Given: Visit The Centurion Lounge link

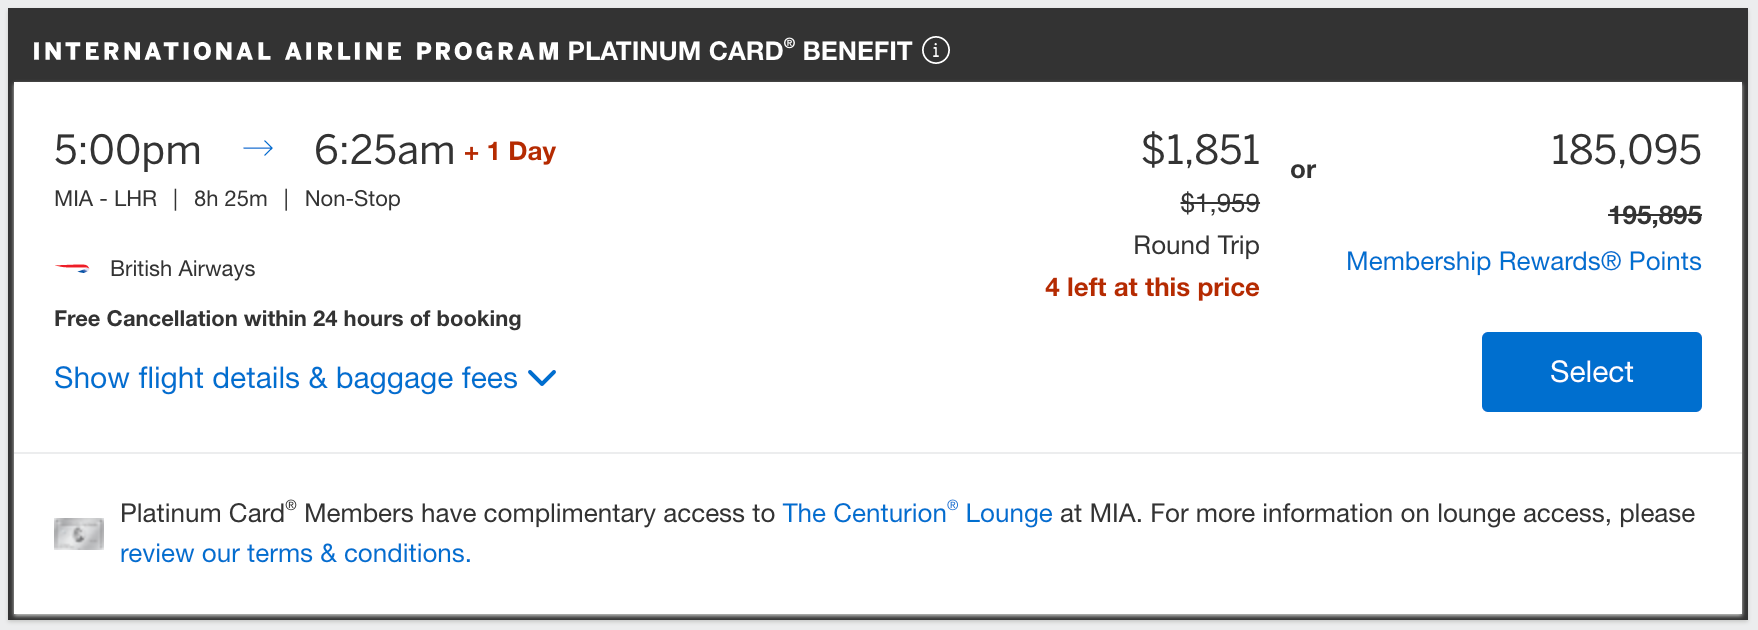Looking at the screenshot, I should [x=917, y=513].
